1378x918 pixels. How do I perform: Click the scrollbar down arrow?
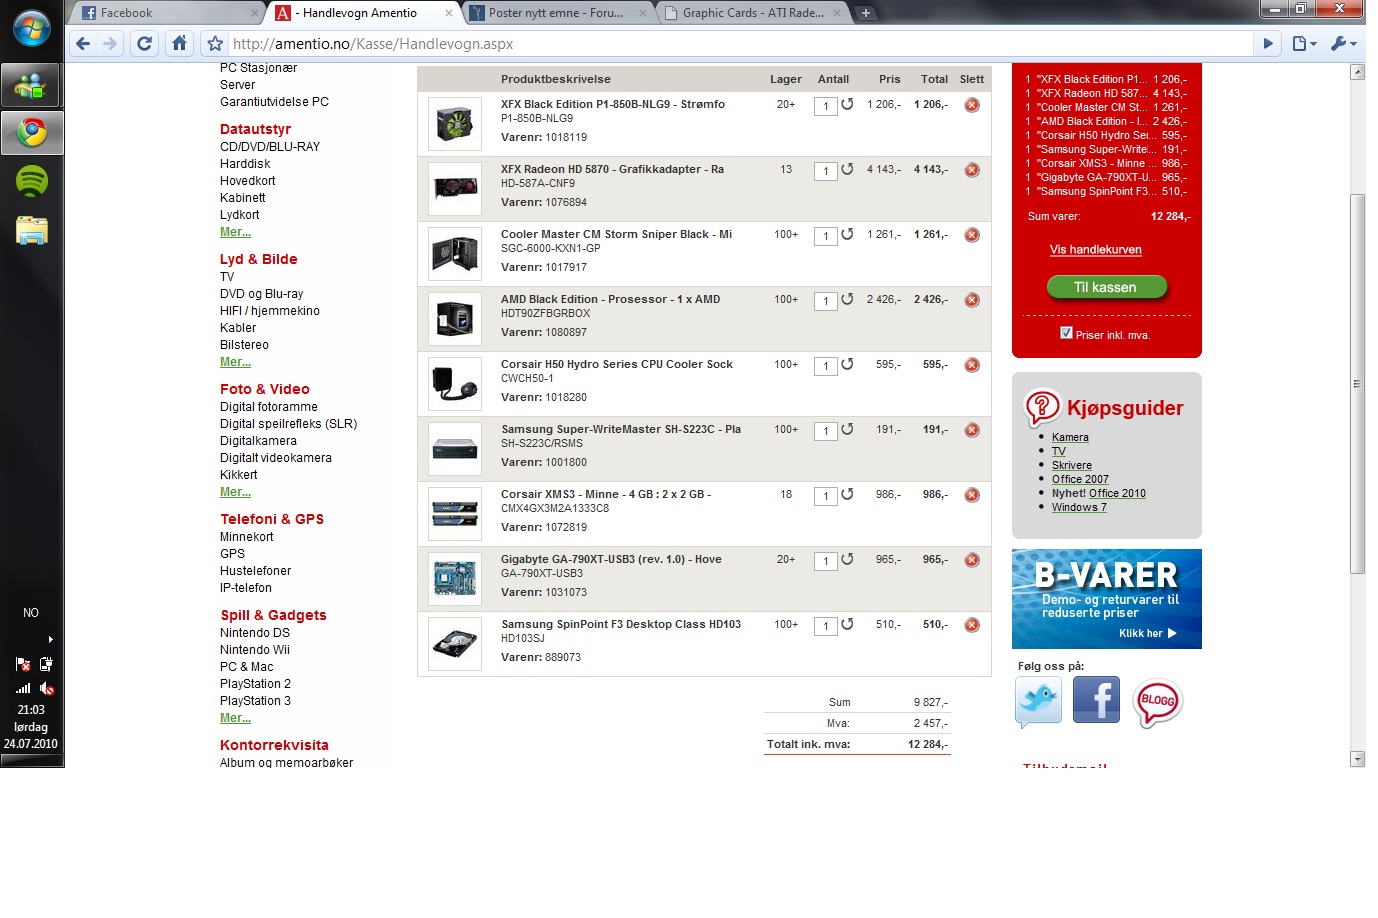coord(1357,759)
